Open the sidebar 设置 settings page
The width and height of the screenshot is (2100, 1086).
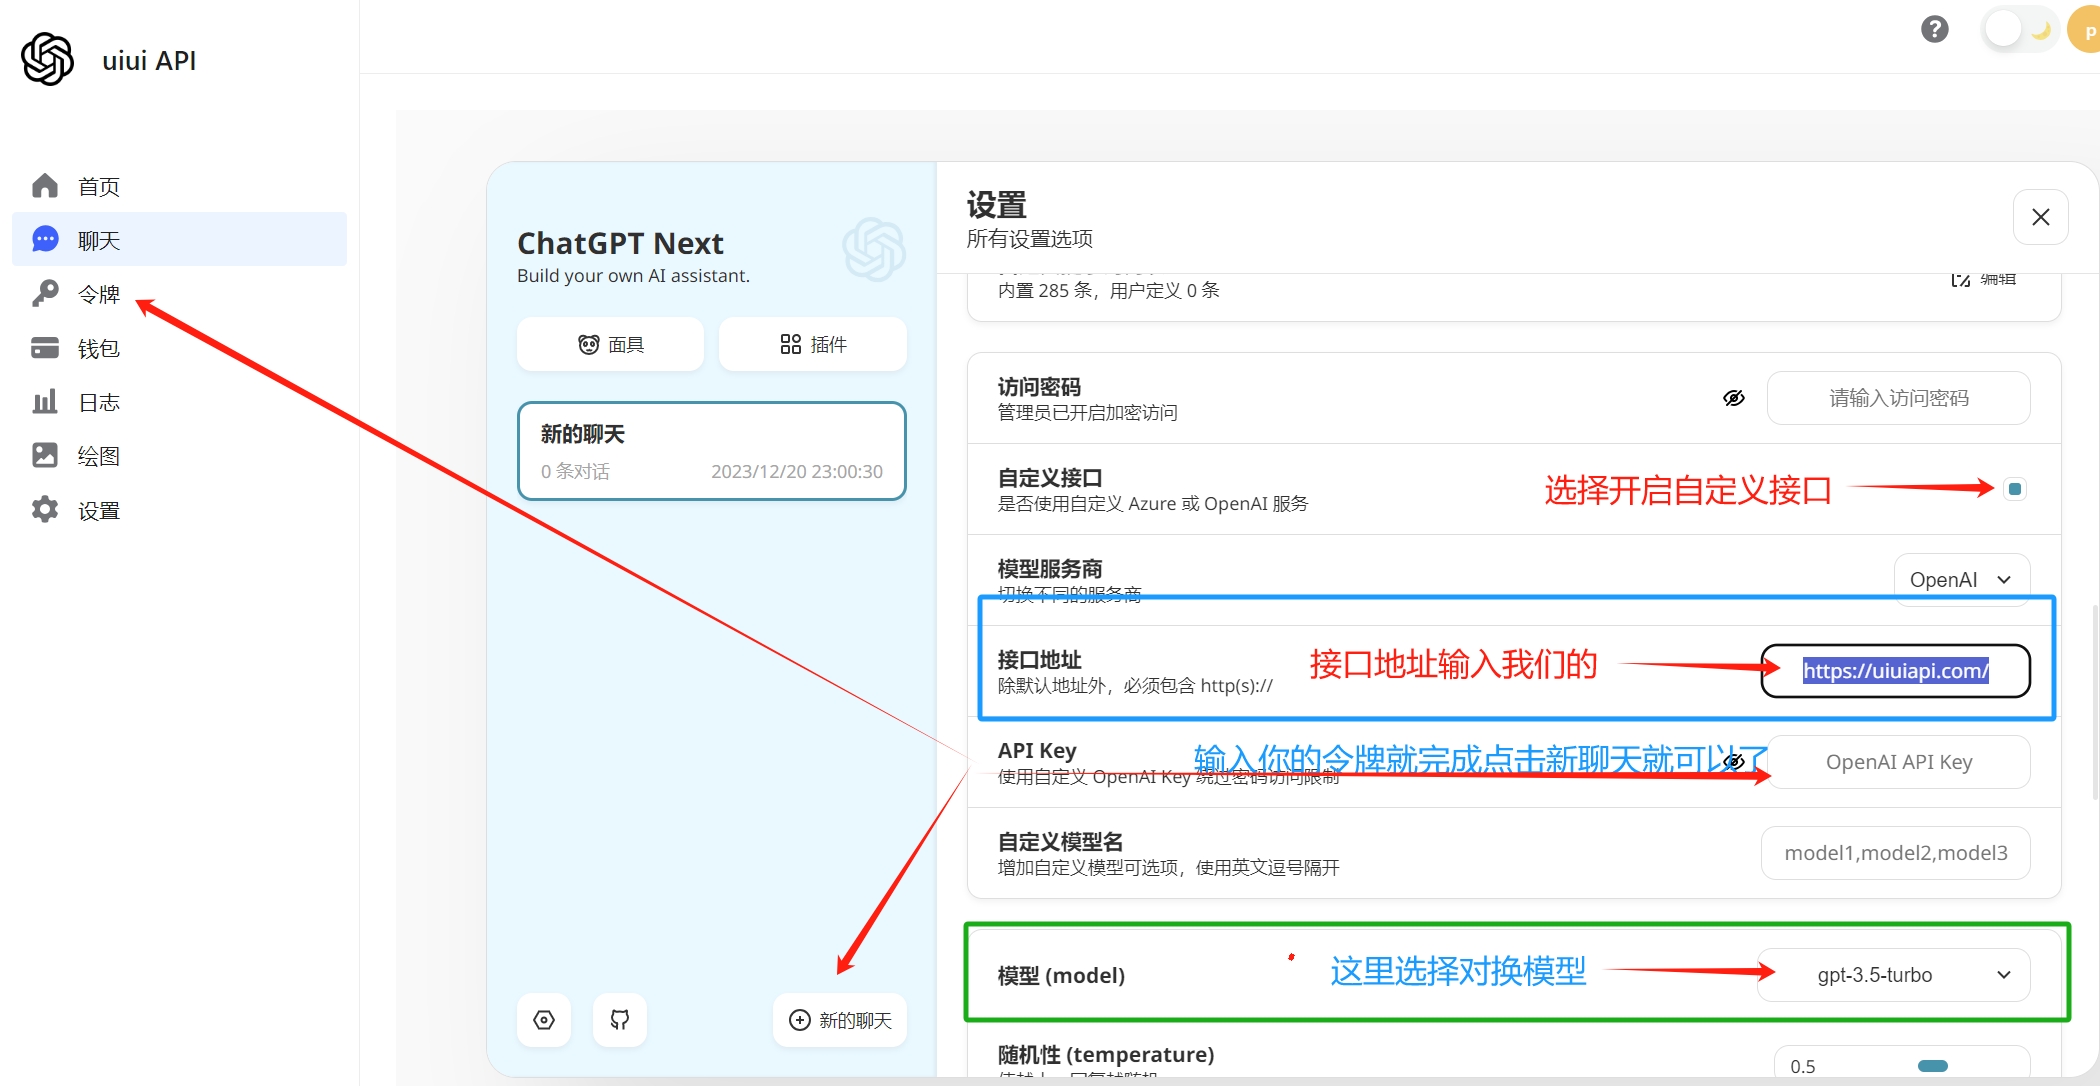179,510
